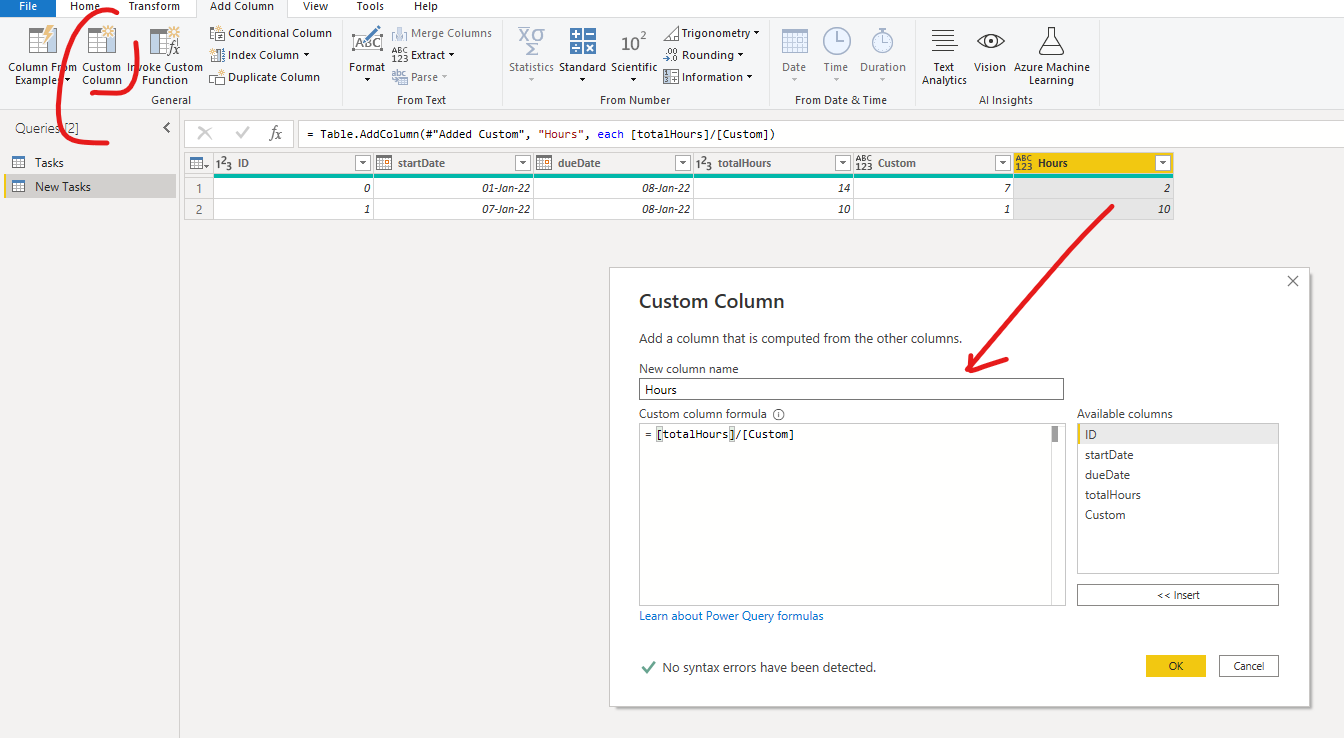The width and height of the screenshot is (1344, 738).
Task: Open the Date column options
Action: 794,55
